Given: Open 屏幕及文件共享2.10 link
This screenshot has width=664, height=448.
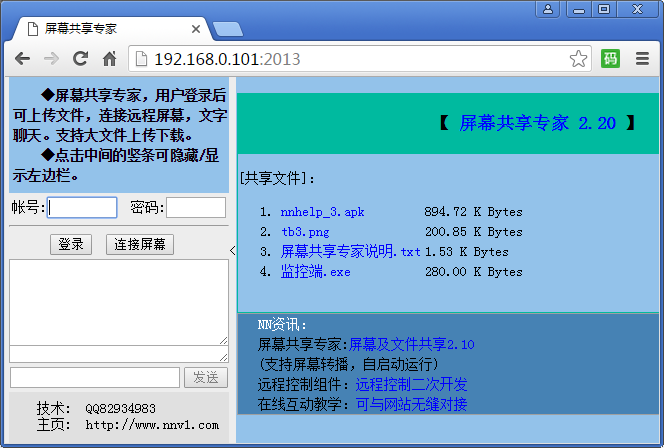Looking at the screenshot, I should pos(412,344).
